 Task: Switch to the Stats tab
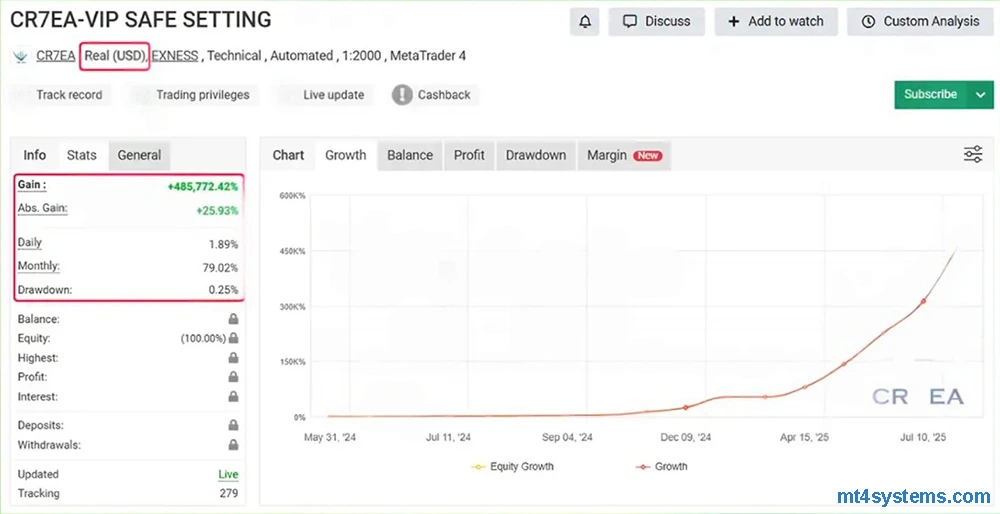pyautogui.click(x=82, y=155)
